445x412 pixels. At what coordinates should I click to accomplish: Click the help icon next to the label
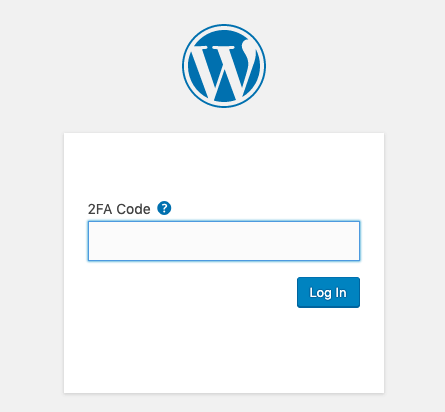tap(164, 208)
